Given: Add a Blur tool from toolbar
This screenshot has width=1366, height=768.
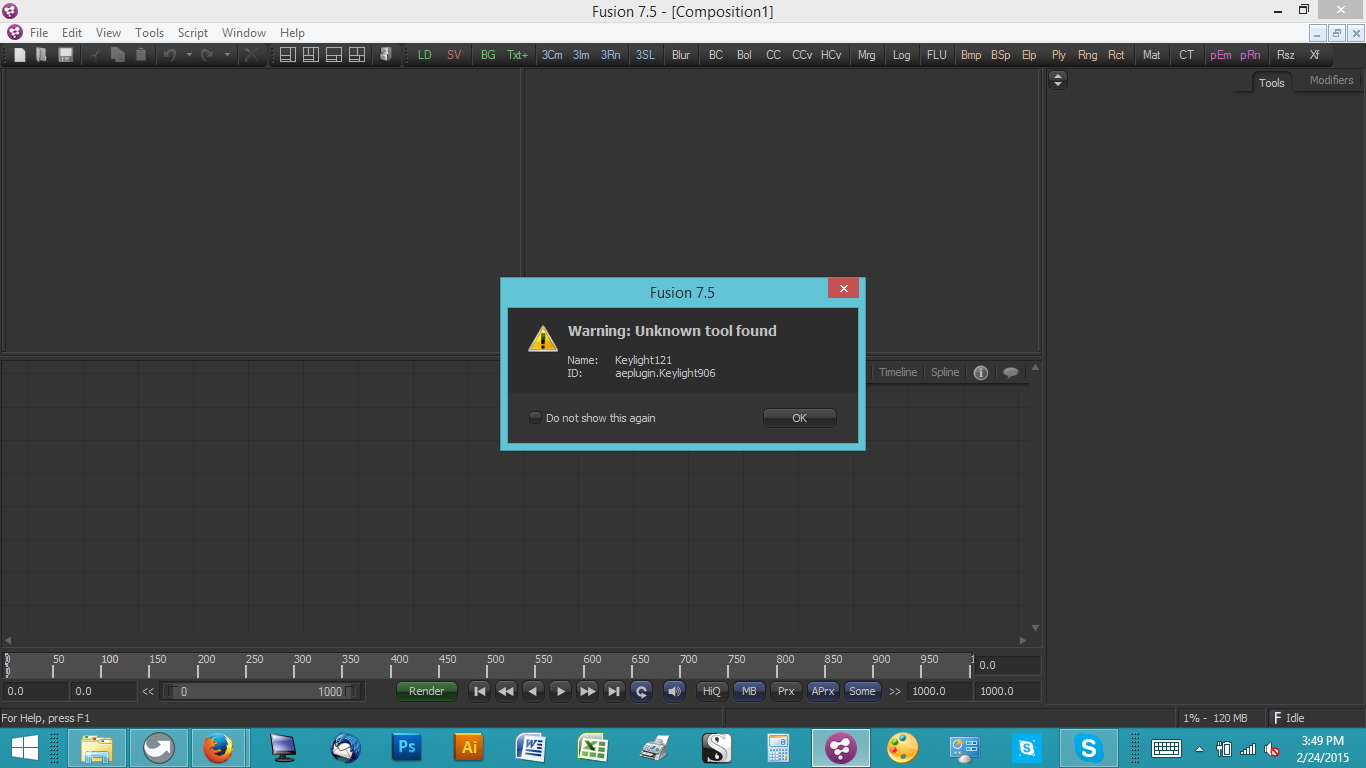Looking at the screenshot, I should [681, 55].
